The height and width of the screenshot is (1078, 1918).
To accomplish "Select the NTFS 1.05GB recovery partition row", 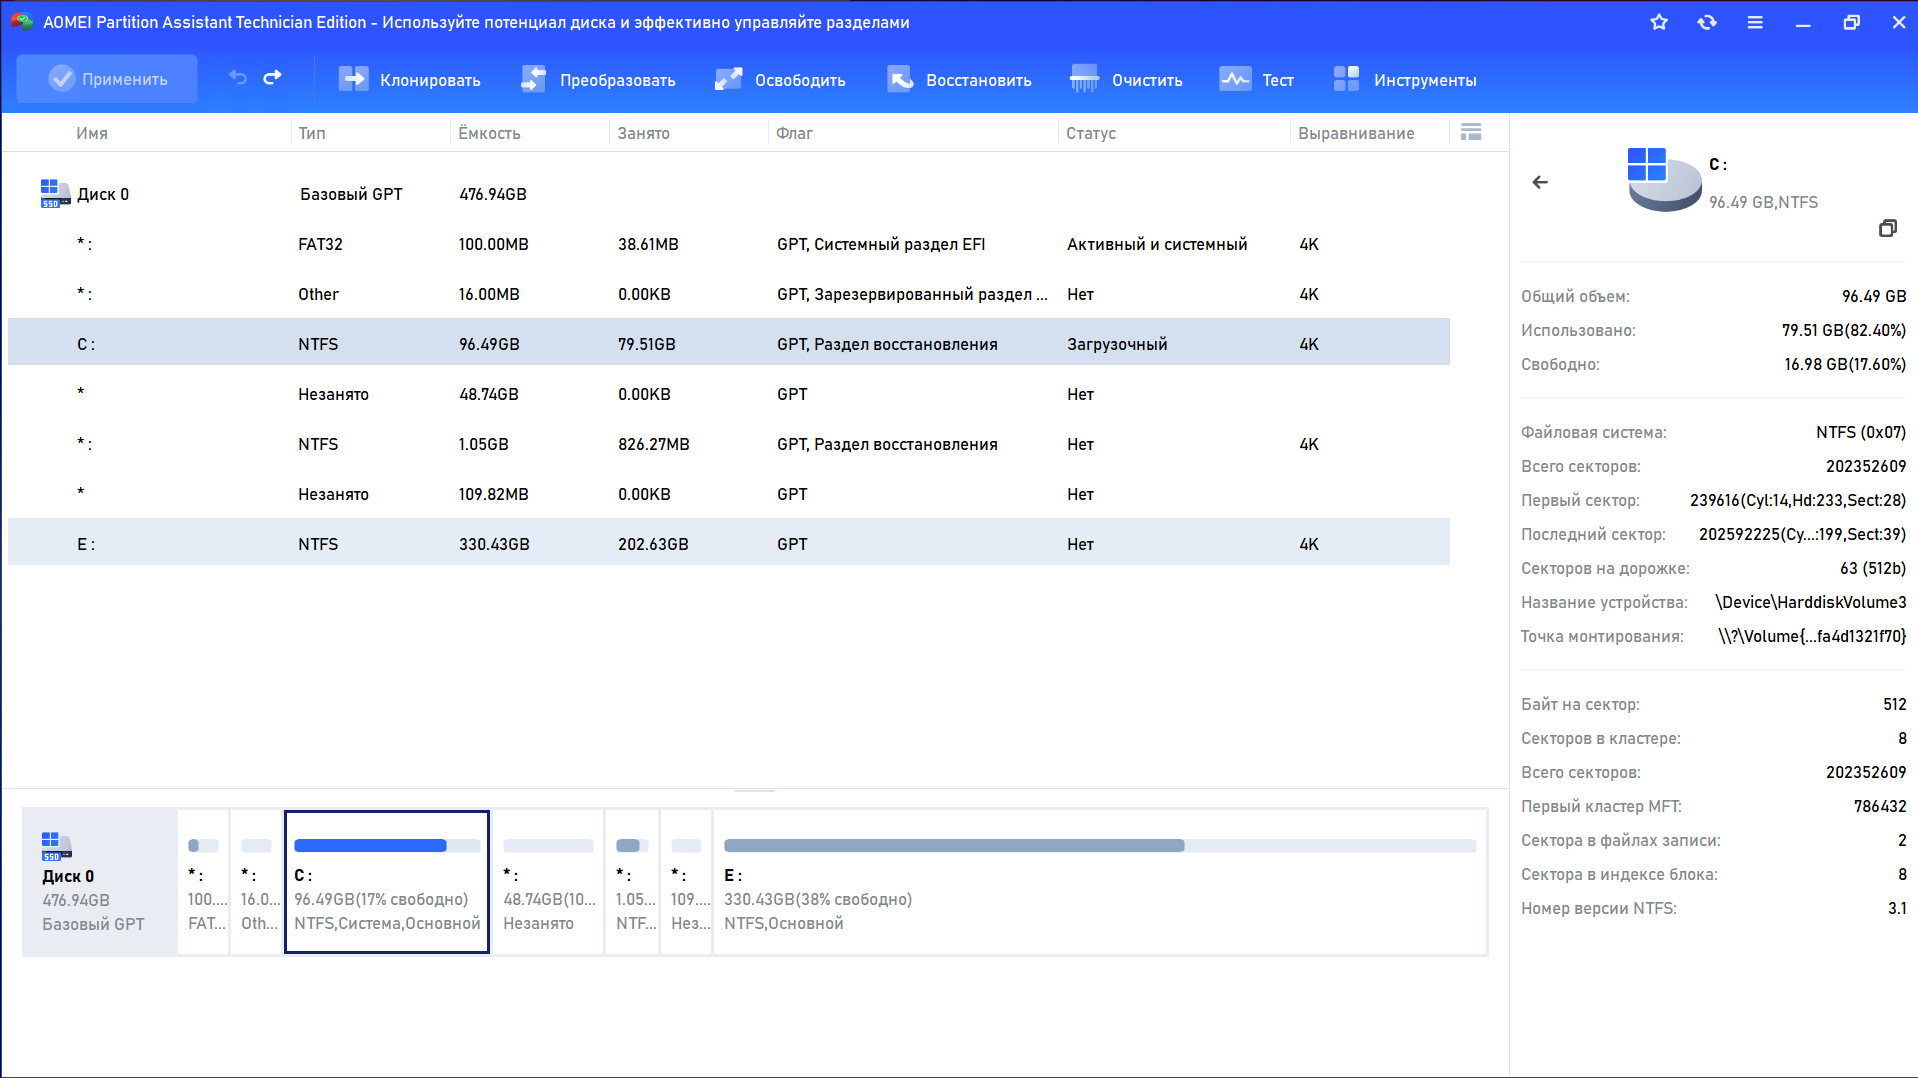I will coord(729,444).
